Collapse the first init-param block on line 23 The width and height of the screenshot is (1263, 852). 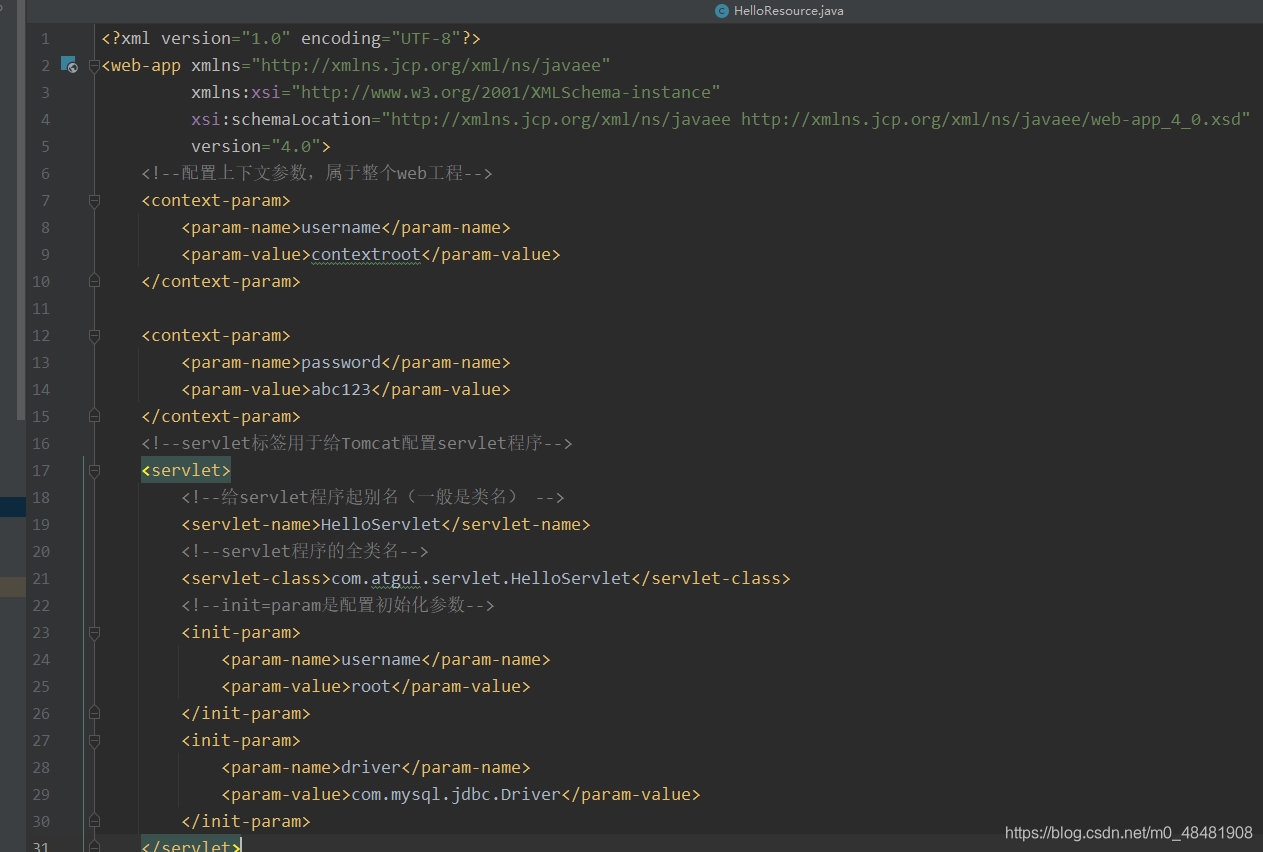[94, 633]
